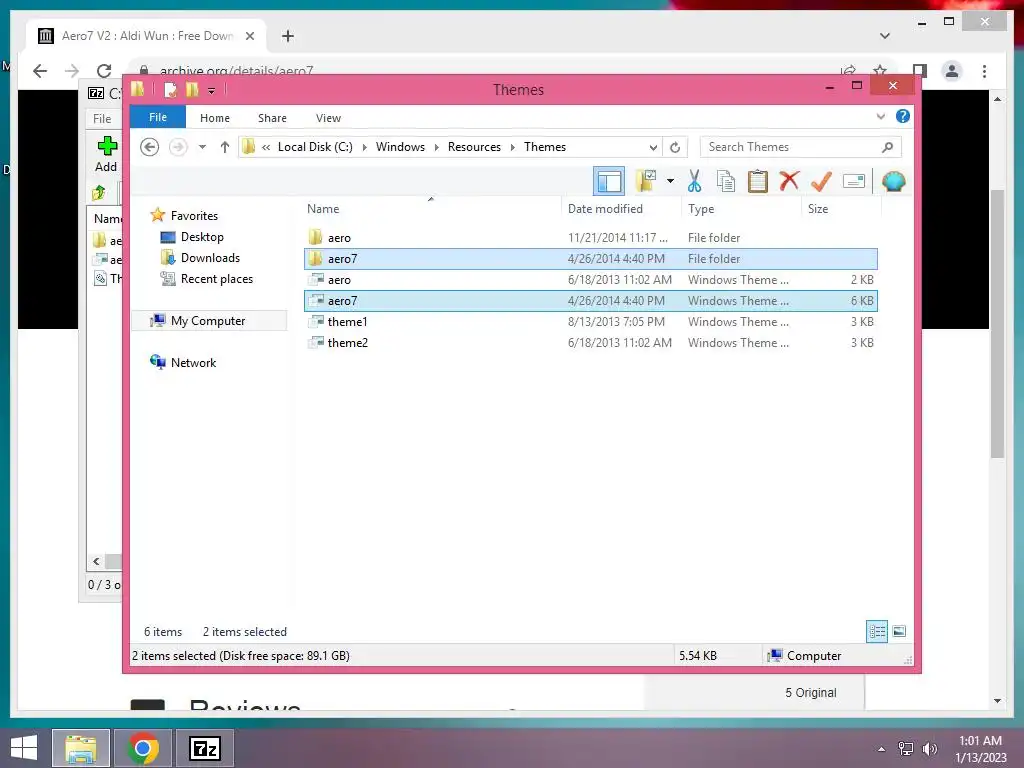Open the Windows Start button
The width and height of the screenshot is (1024, 768).
(x=24, y=748)
